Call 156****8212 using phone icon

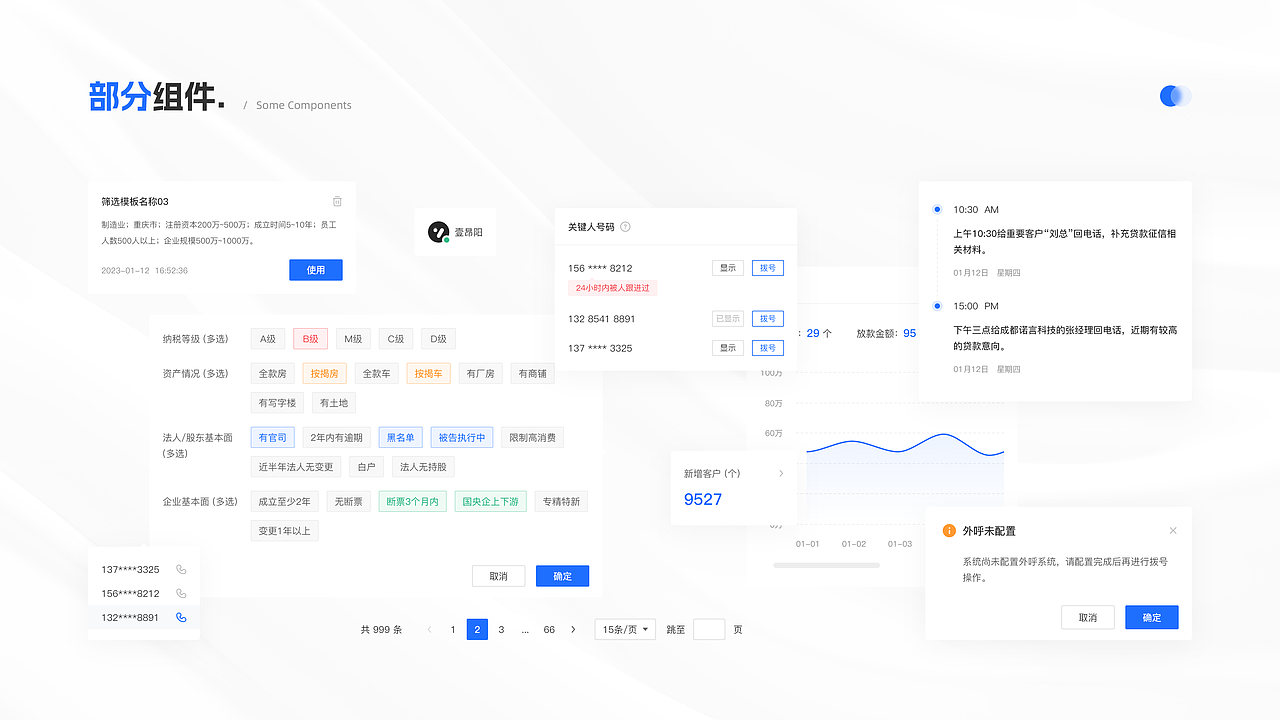(x=181, y=593)
